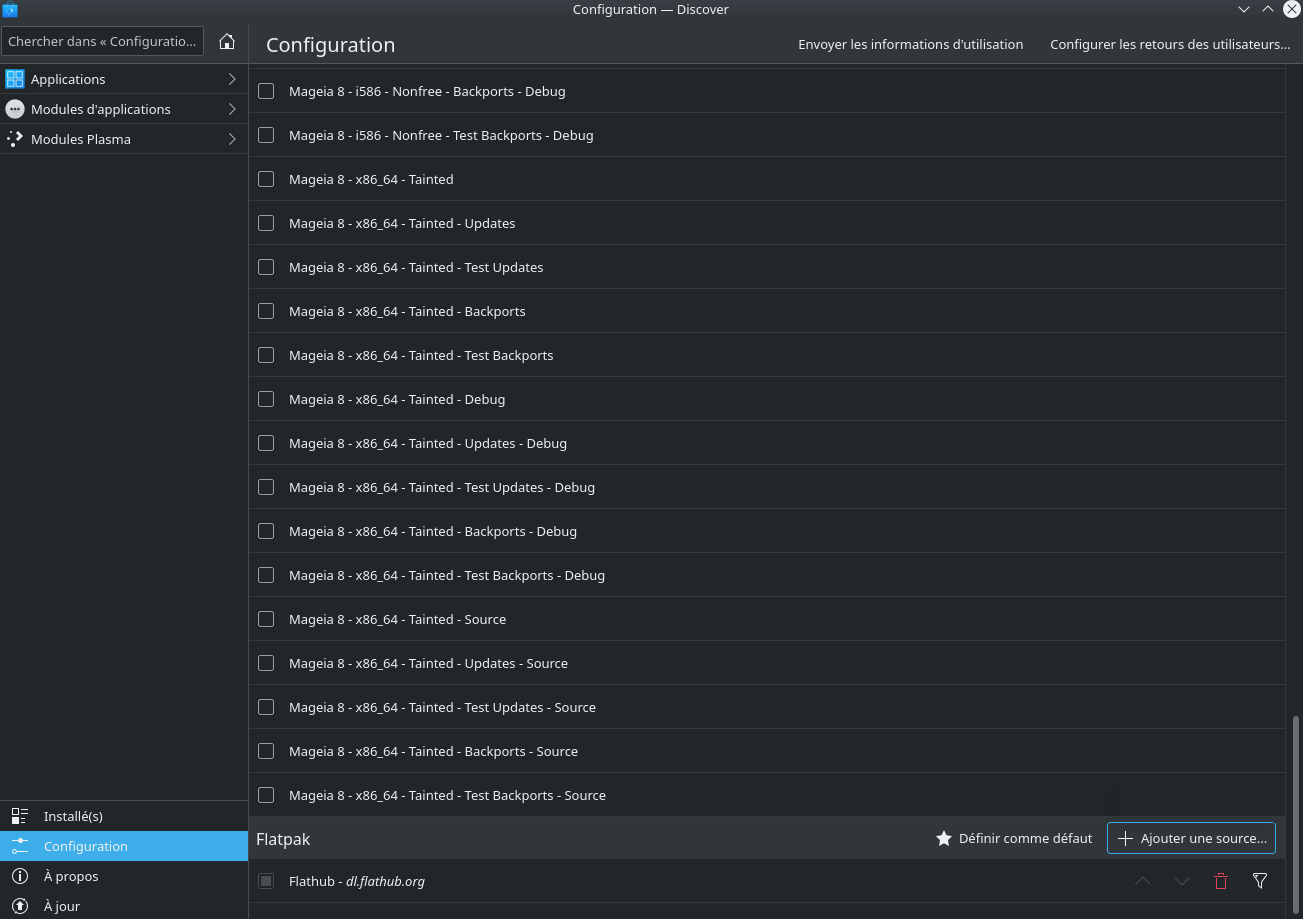Check Tainted - Updates - Debug source
This screenshot has width=1303, height=919.
pos(266,443)
